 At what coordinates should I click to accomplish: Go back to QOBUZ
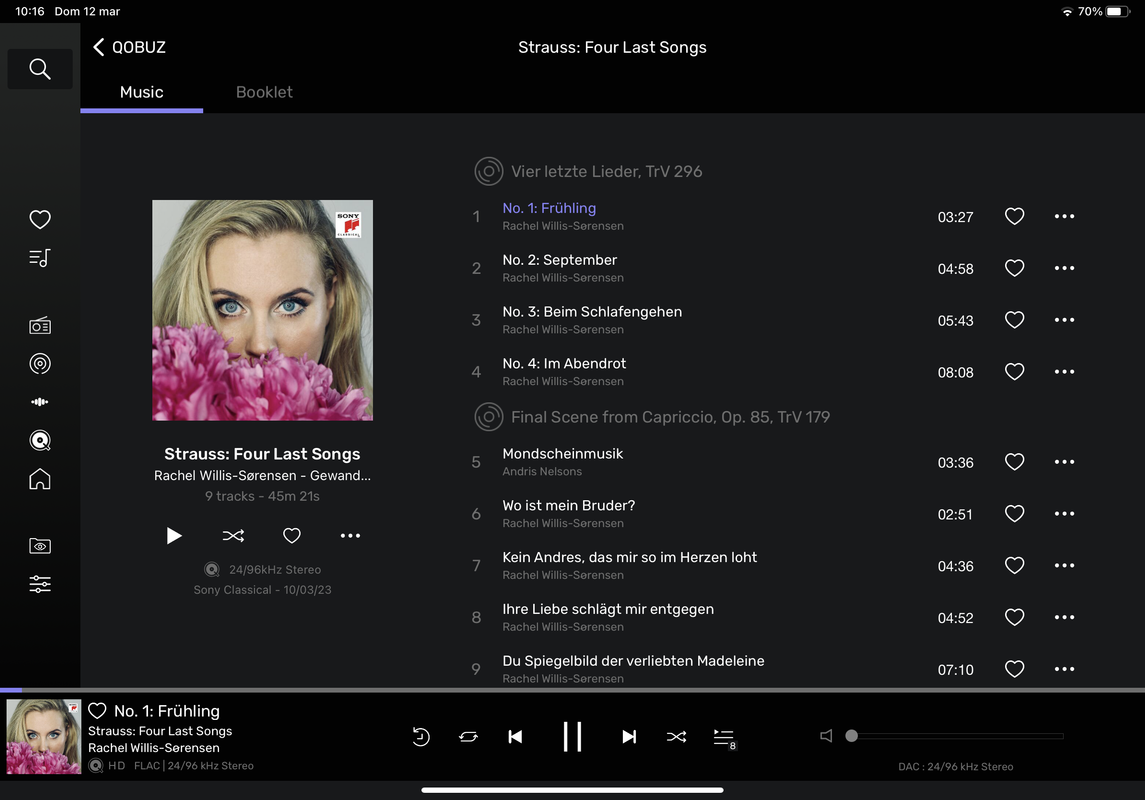coord(129,47)
